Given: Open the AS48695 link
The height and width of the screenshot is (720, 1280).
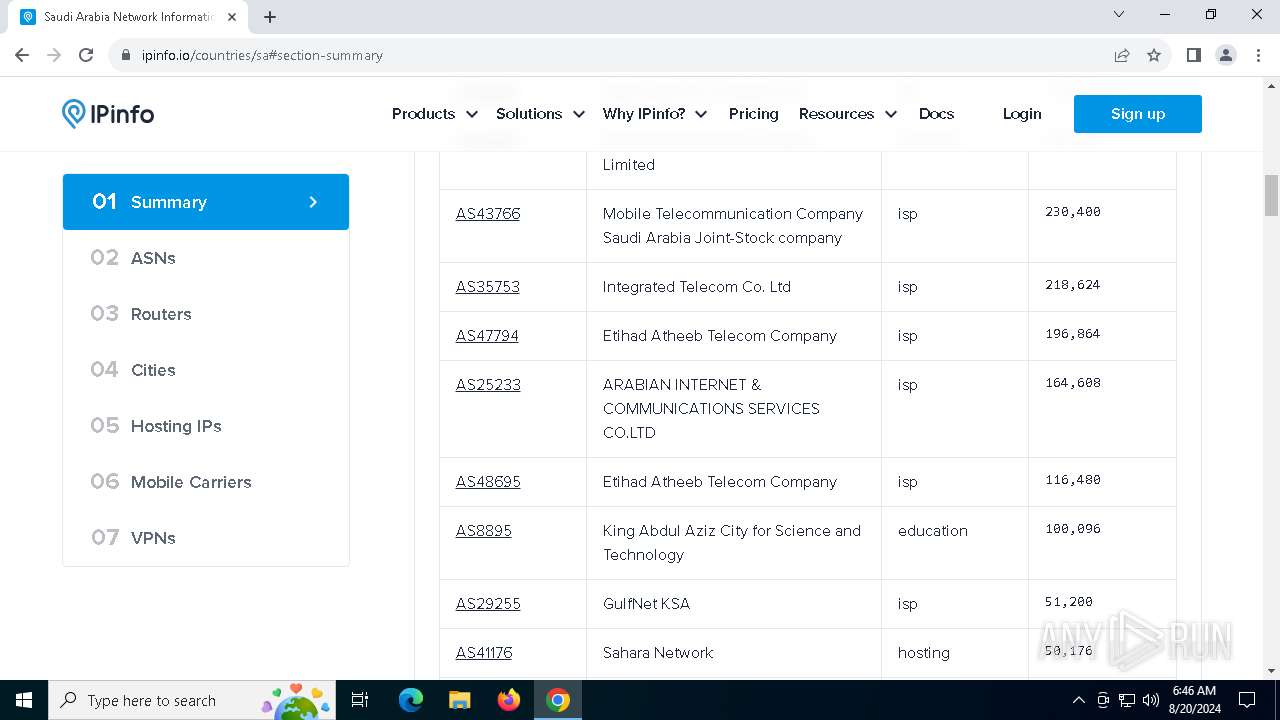Looking at the screenshot, I should (x=488, y=482).
